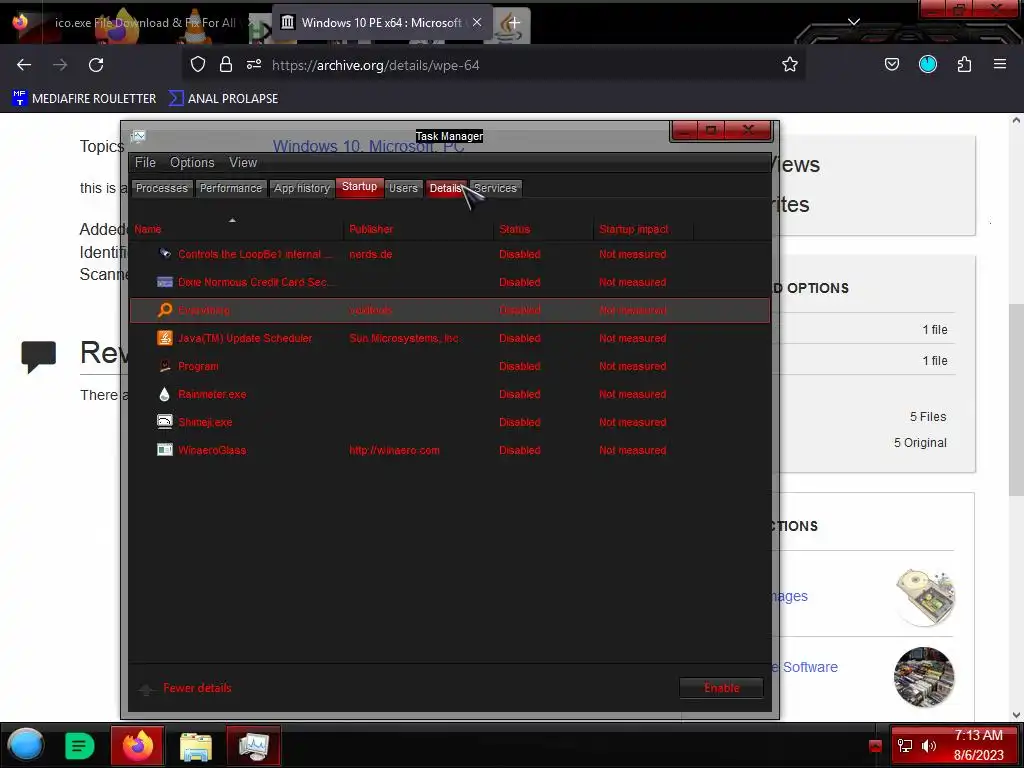Switch to the Details tab

tap(446, 188)
